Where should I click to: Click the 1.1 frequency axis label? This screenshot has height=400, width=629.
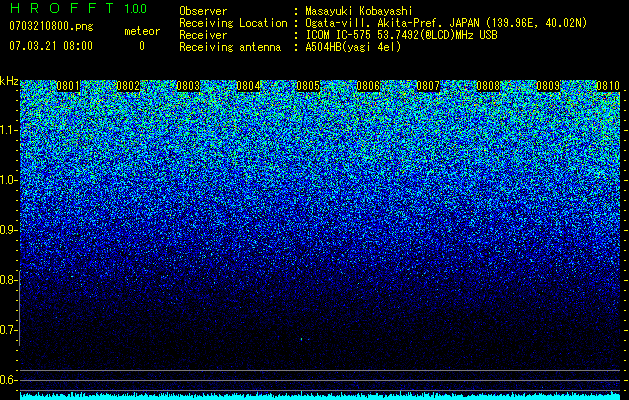tap(8, 130)
